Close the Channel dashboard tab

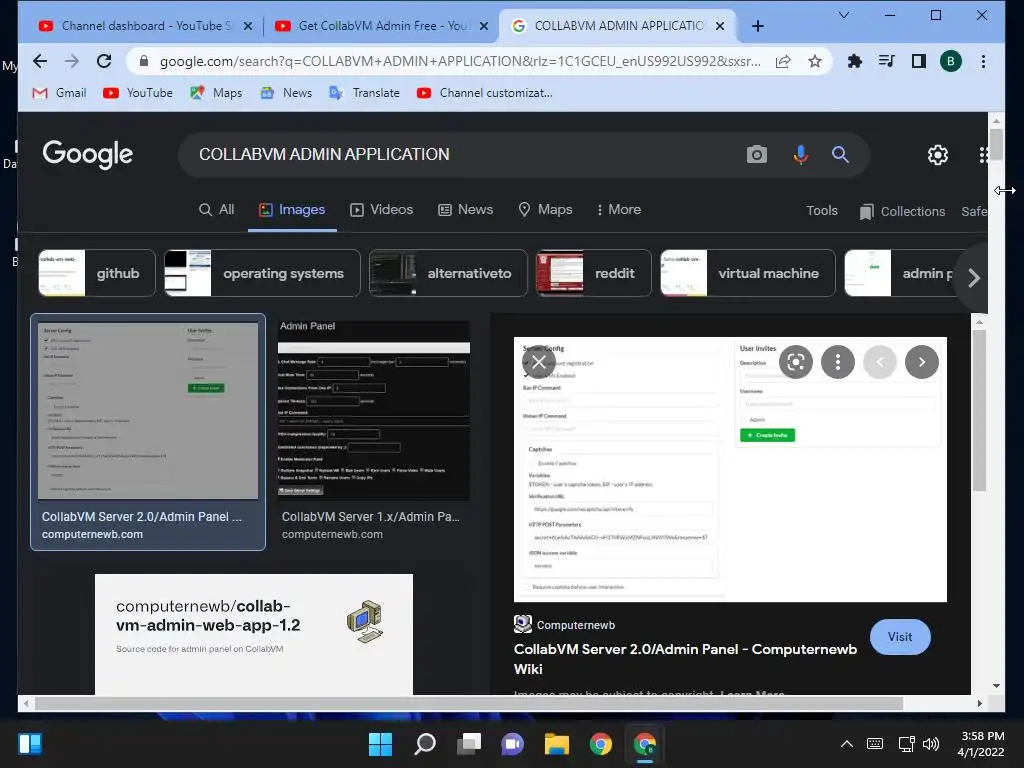point(248,26)
